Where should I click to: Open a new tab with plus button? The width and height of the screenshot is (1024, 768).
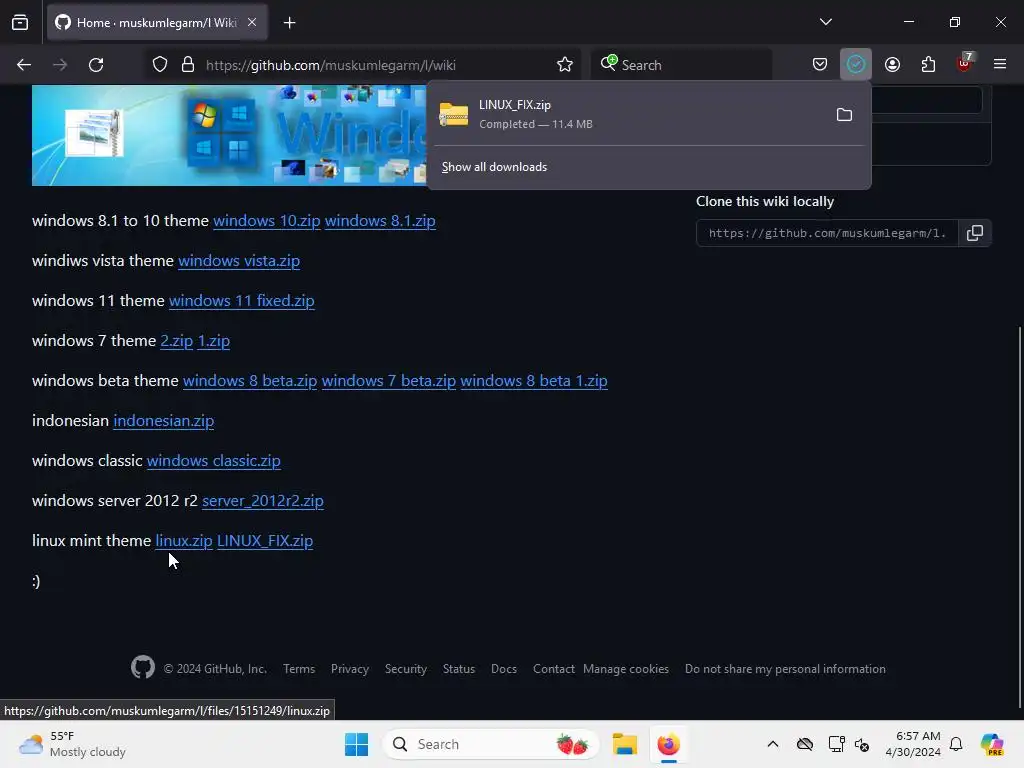[289, 23]
